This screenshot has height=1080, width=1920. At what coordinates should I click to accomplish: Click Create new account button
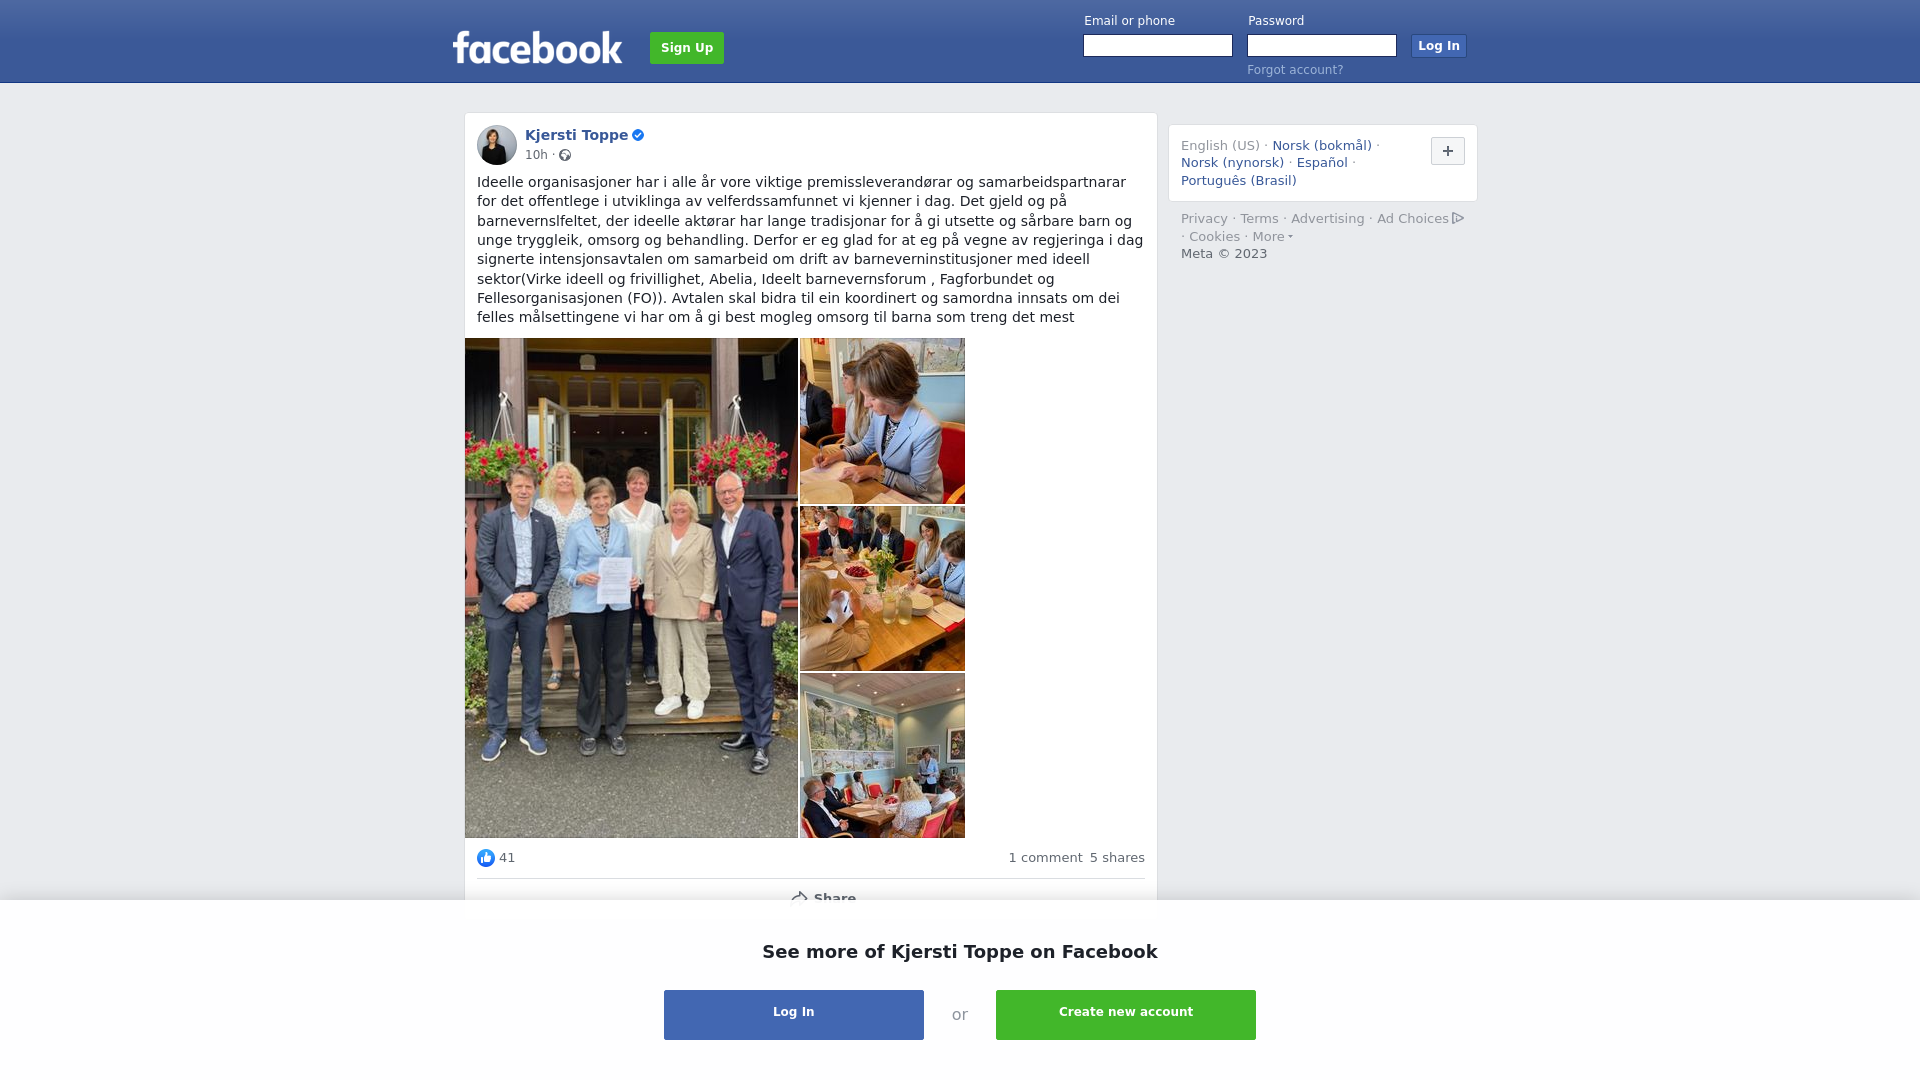1126,1015
